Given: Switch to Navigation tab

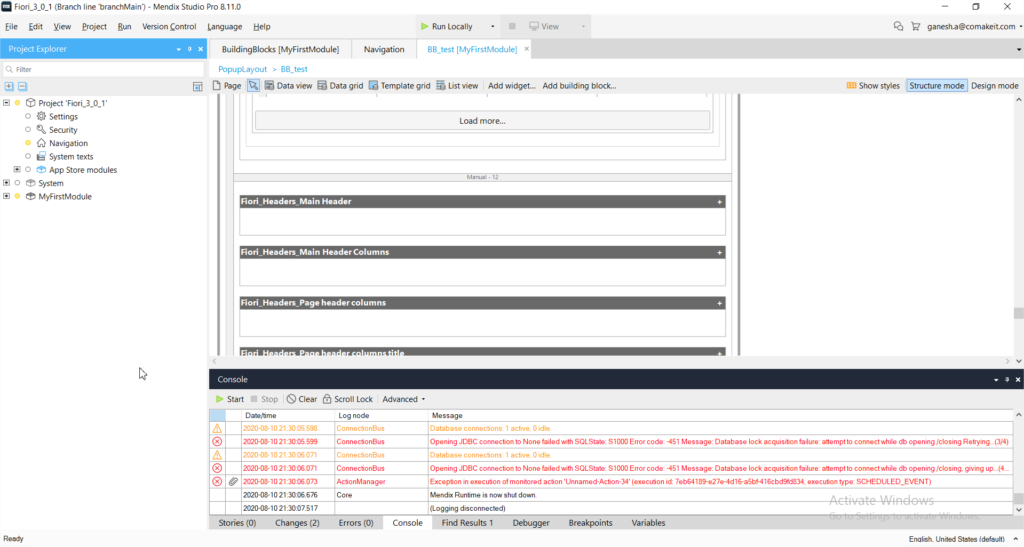Looking at the screenshot, I should 384,49.
